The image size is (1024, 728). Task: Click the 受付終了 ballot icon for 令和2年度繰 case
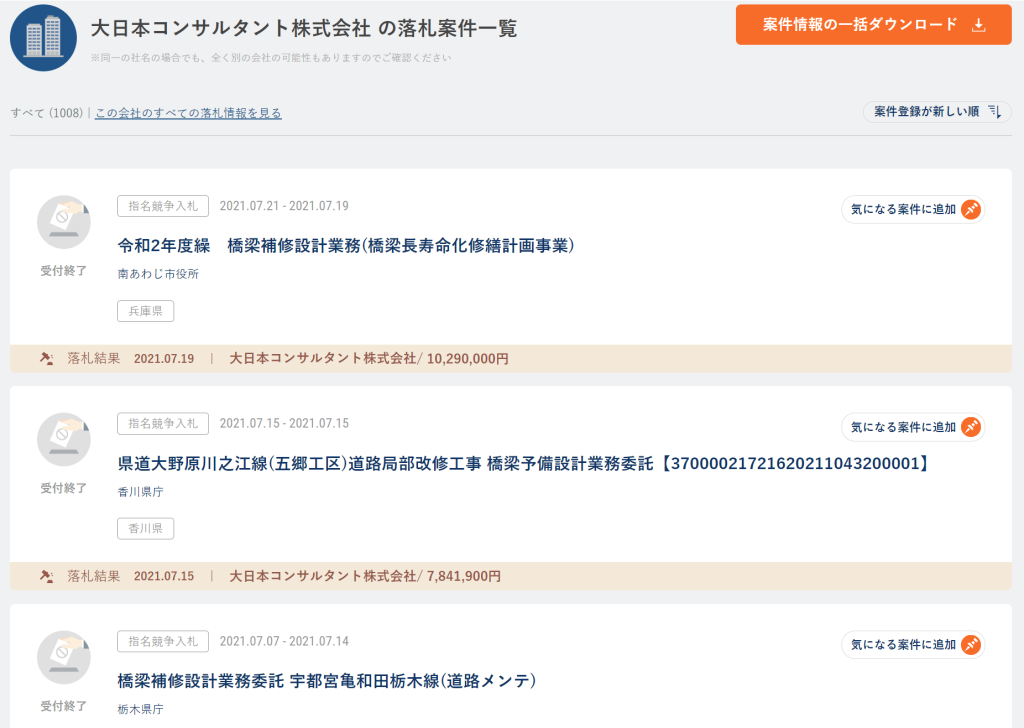point(63,222)
